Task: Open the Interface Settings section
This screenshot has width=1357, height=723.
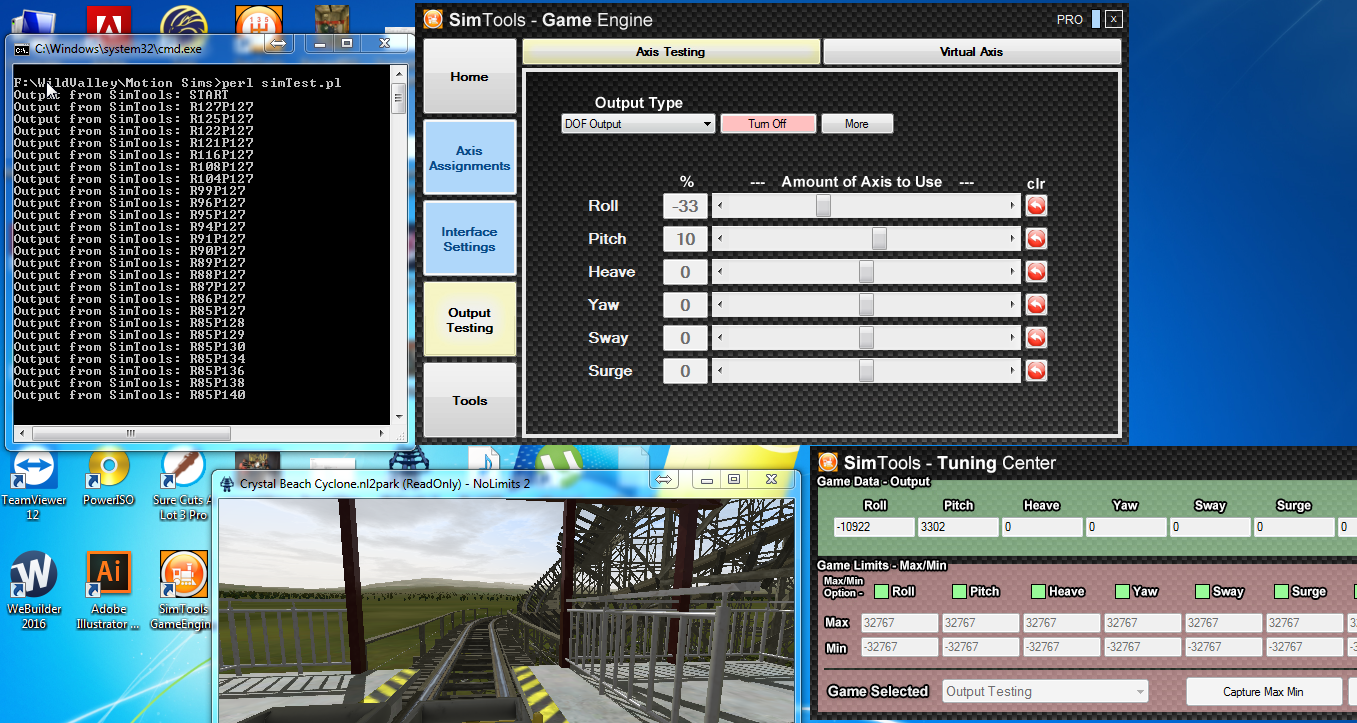Action: pos(469,239)
